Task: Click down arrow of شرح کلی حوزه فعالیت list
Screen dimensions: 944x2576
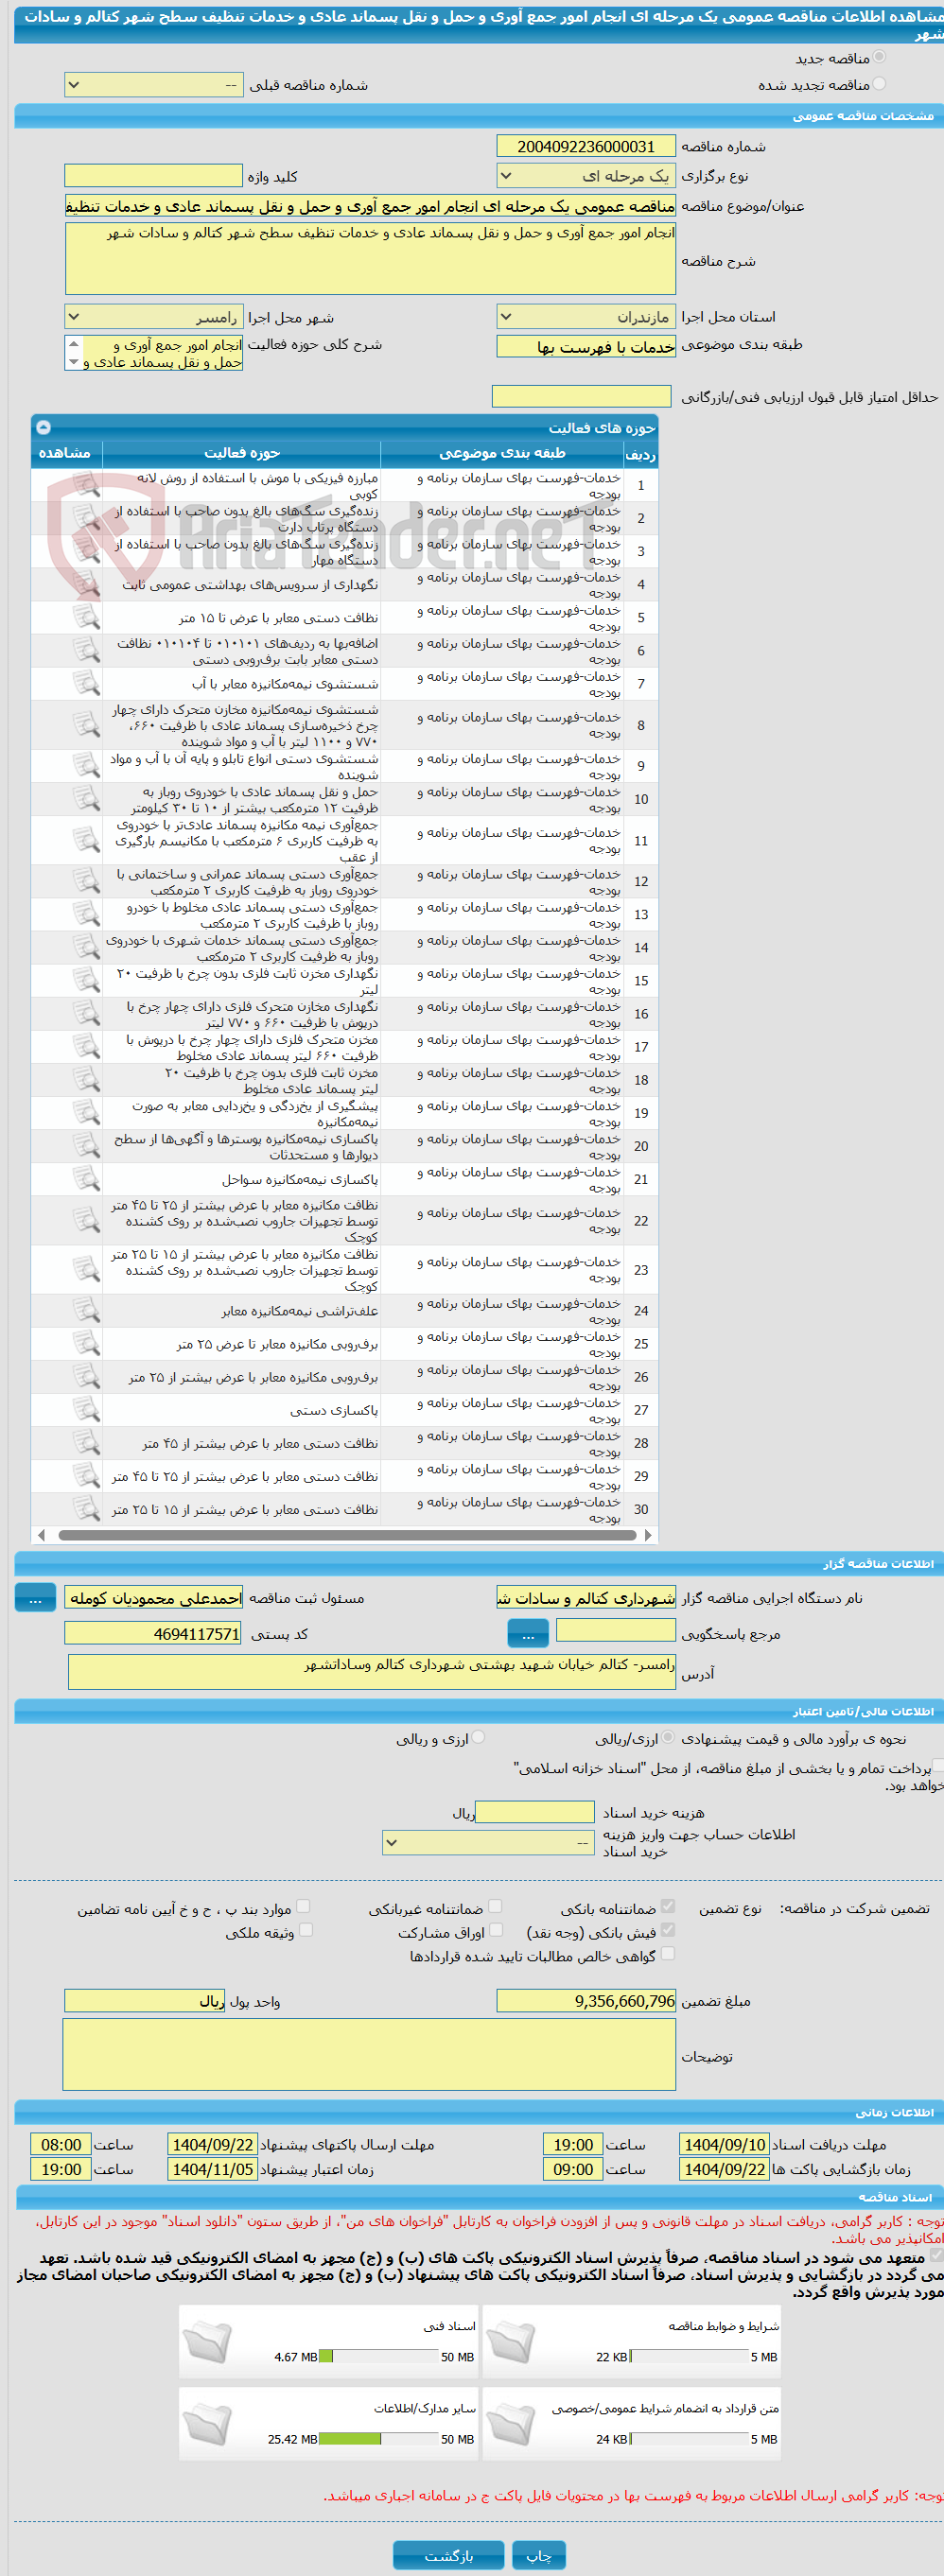Action: tap(73, 362)
